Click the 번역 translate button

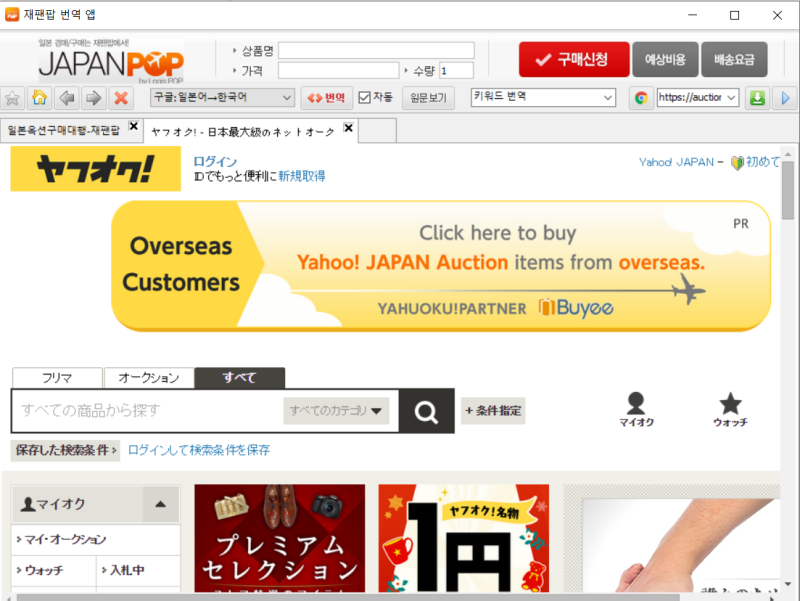click(327, 98)
